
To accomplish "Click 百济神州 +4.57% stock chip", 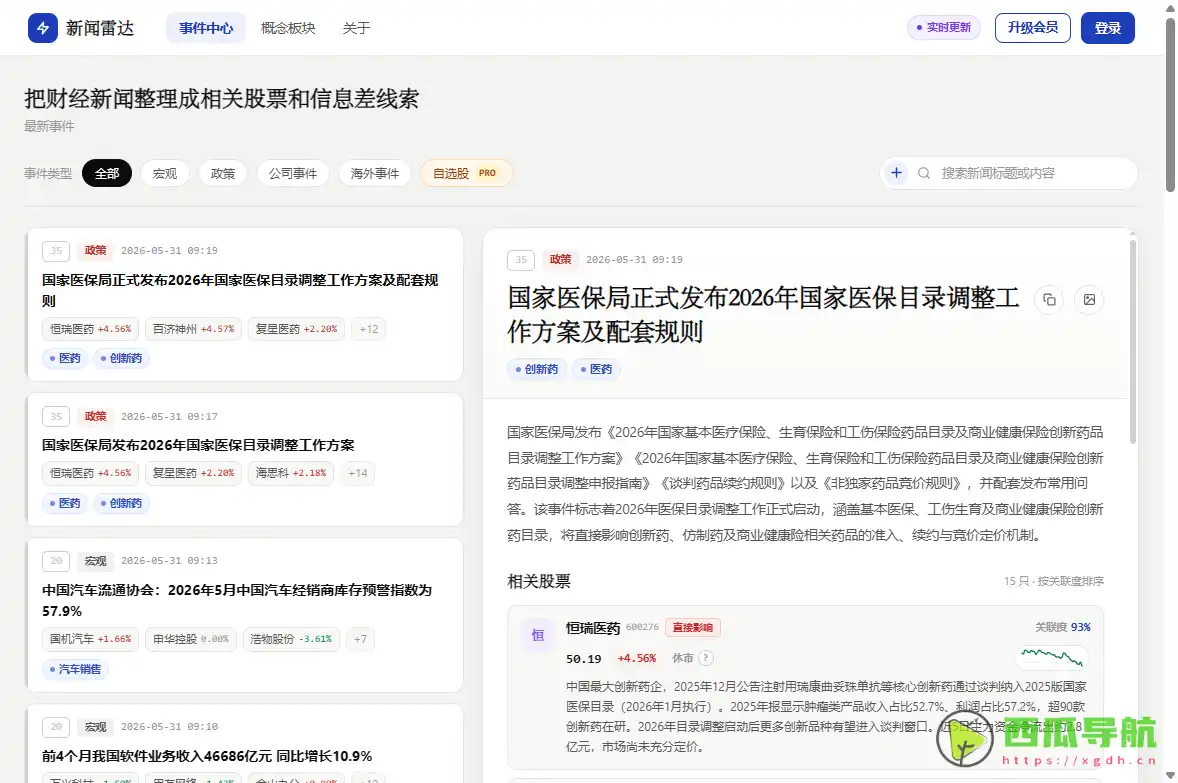I will [193, 329].
